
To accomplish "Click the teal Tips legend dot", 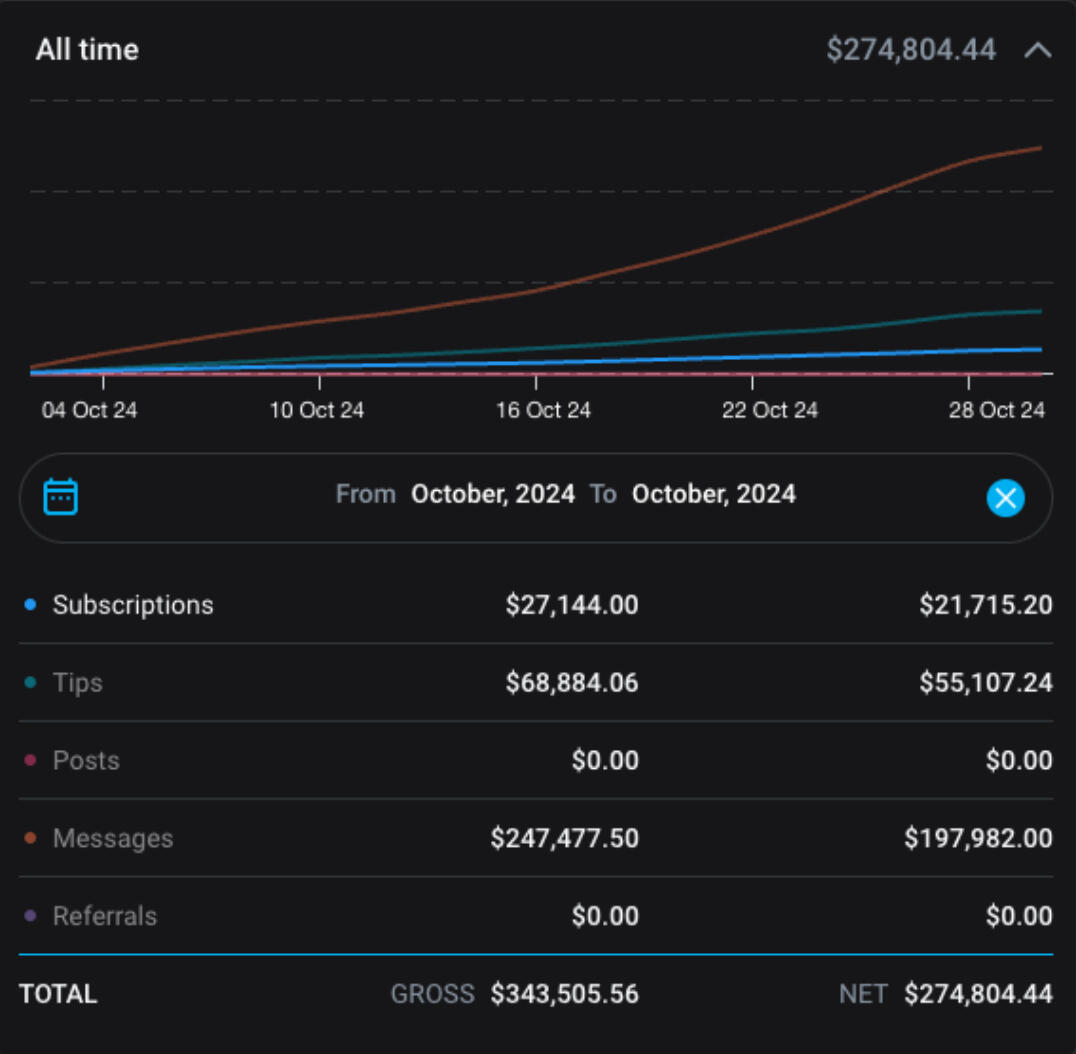I will pyautogui.click(x=30, y=683).
